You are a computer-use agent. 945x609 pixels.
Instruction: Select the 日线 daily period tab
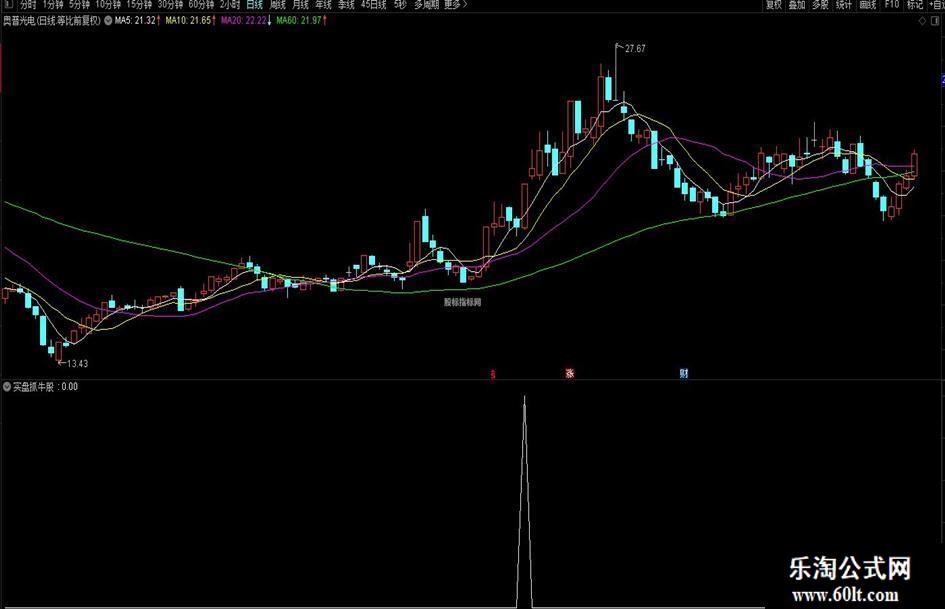coord(254,5)
